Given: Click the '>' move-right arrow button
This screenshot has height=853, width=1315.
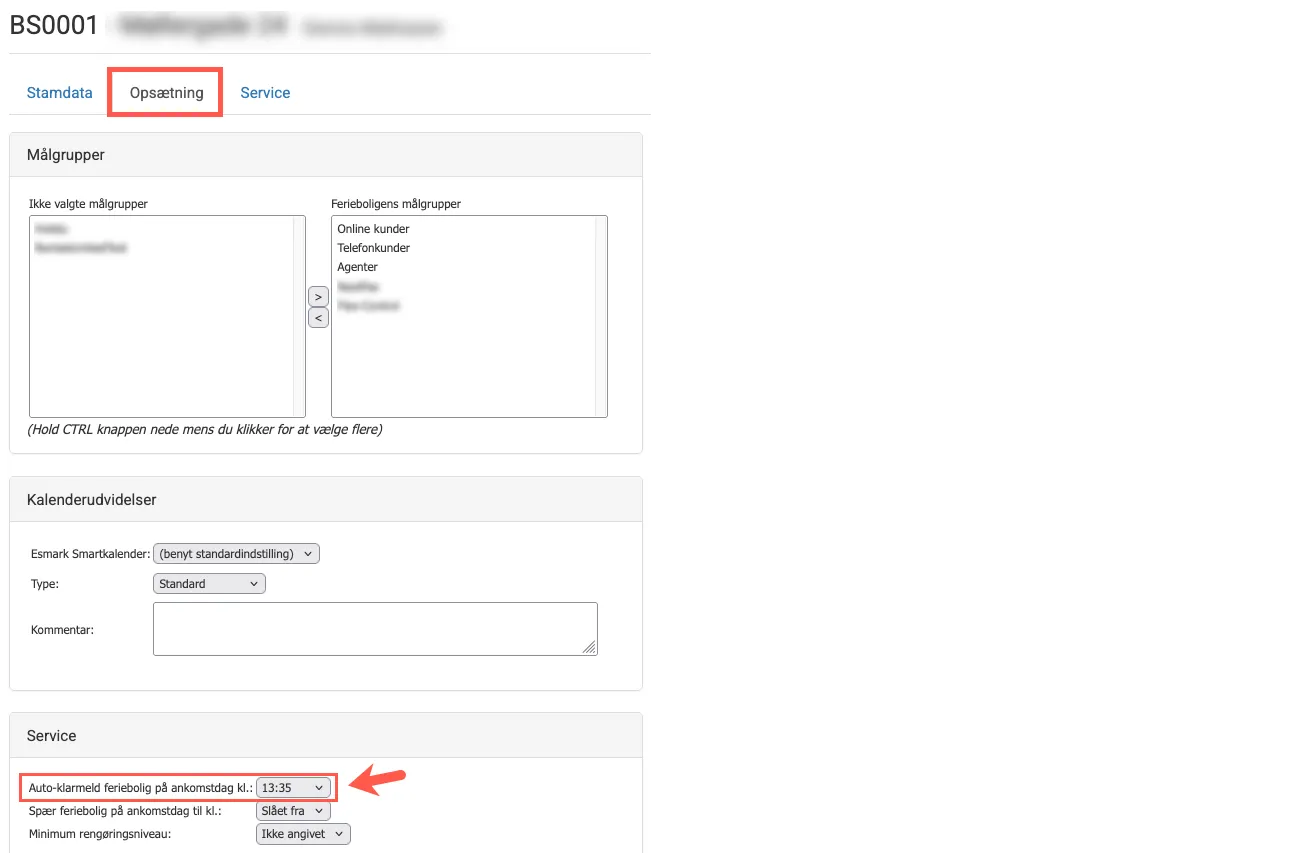Looking at the screenshot, I should [x=318, y=297].
